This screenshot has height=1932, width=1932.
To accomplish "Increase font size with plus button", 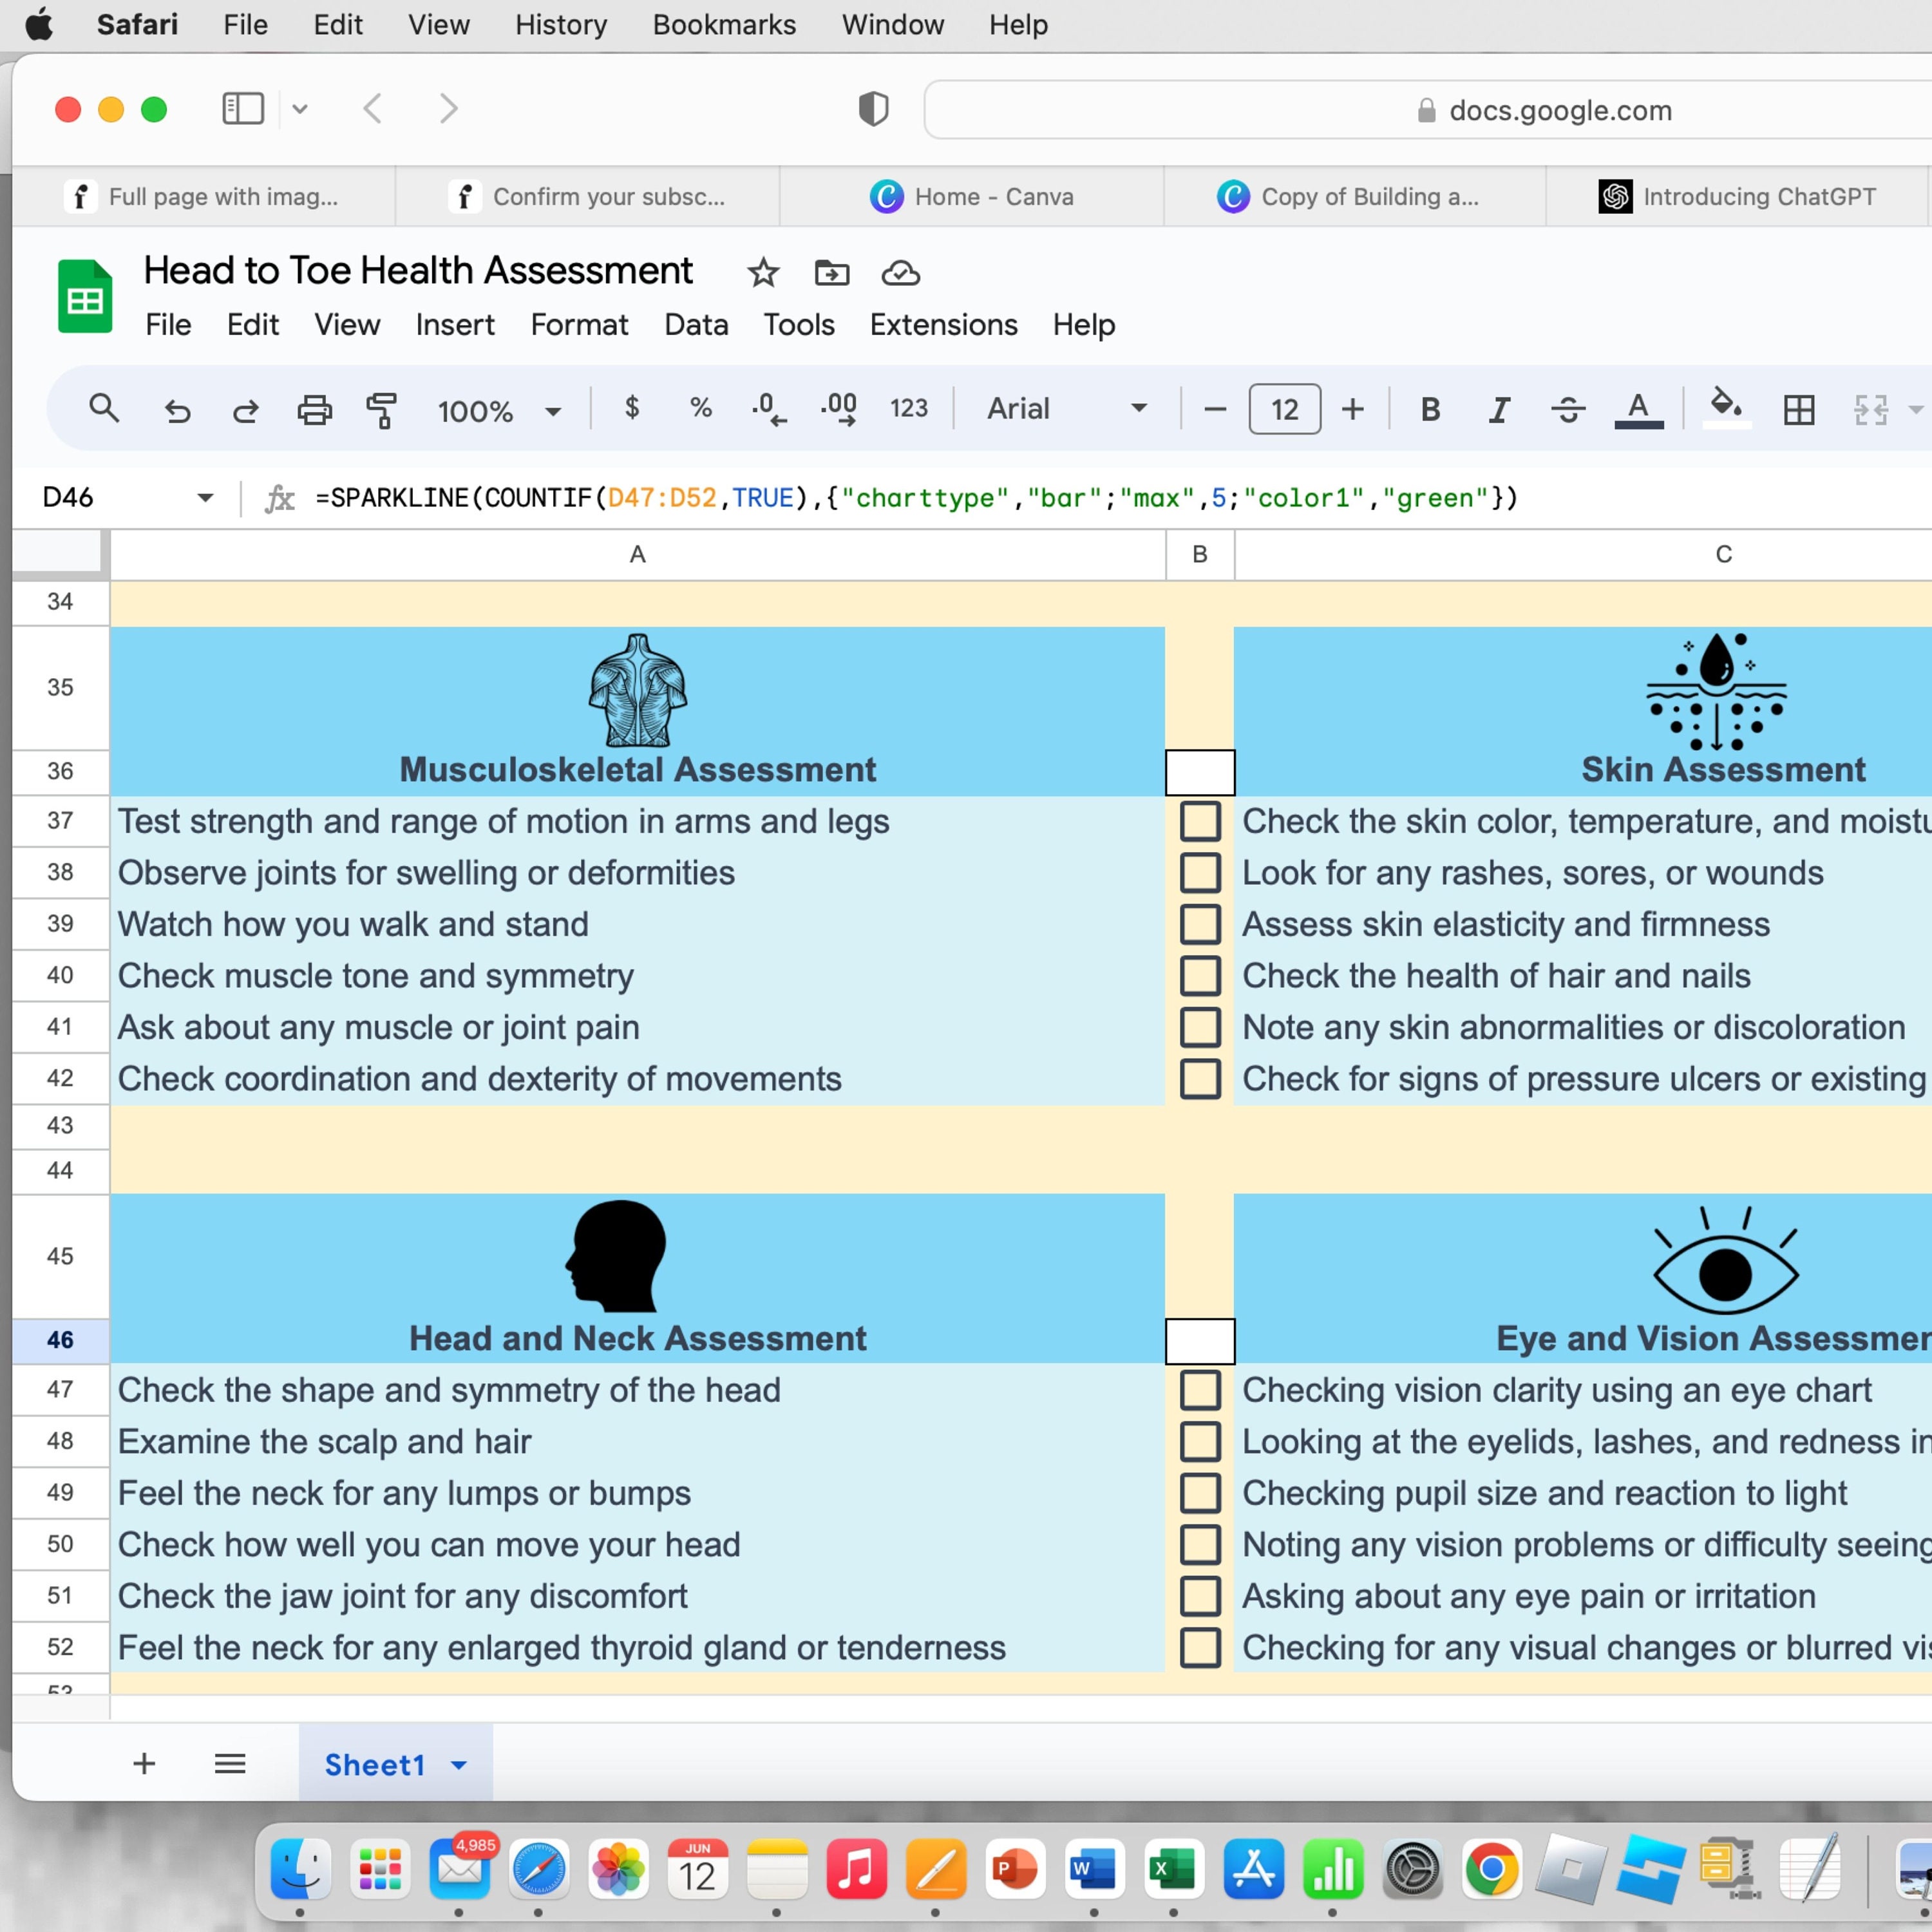I will pyautogui.click(x=1352, y=408).
